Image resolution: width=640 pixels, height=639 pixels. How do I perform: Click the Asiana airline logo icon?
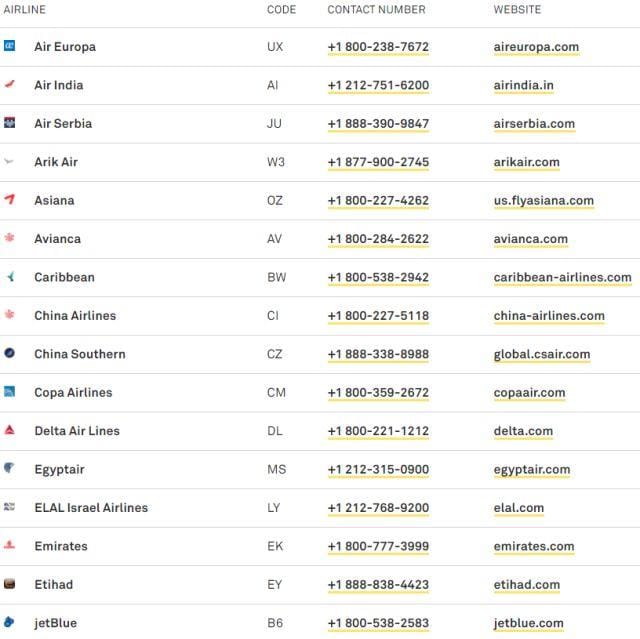[10, 200]
